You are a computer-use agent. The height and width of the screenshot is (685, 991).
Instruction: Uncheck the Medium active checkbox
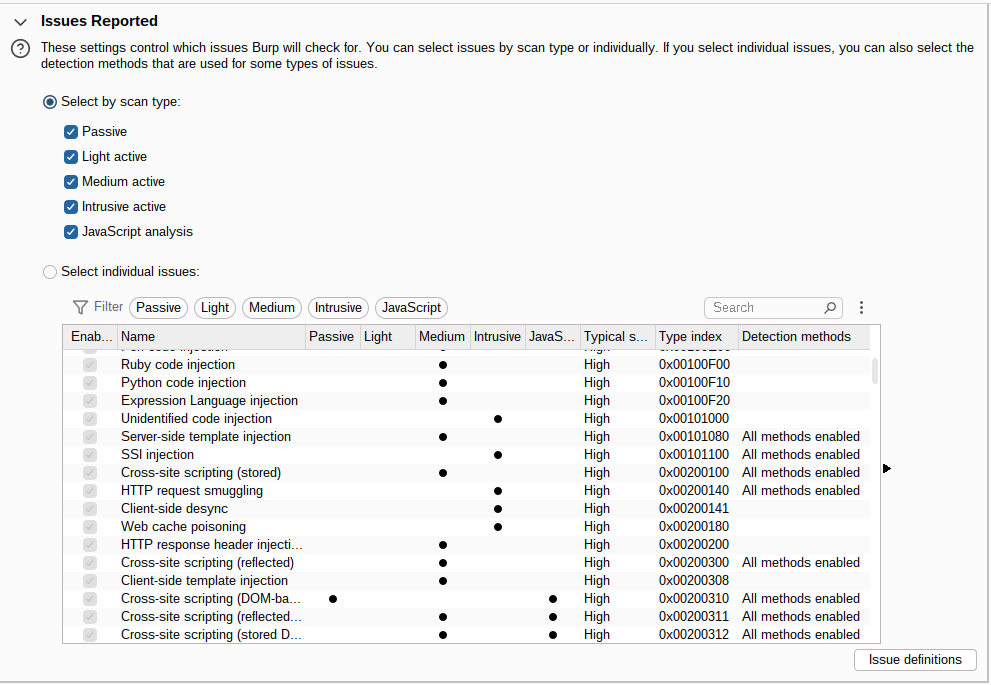coord(70,181)
